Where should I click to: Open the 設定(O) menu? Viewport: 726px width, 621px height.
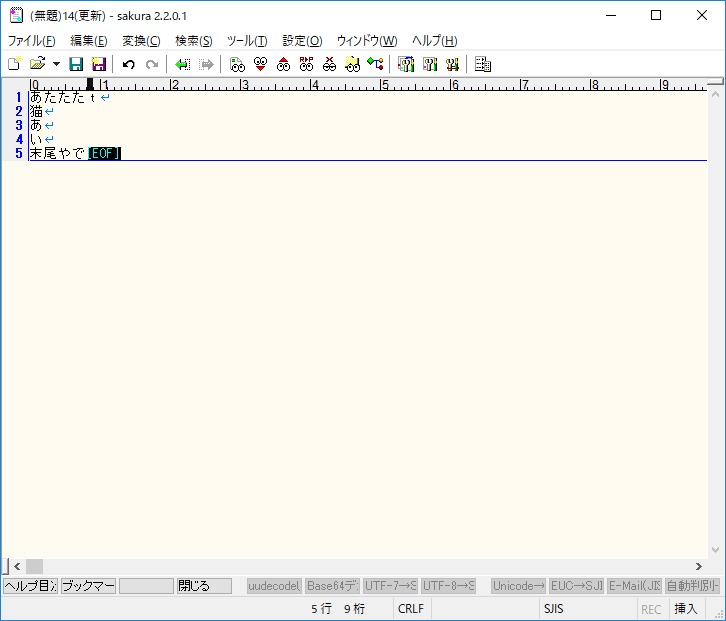[x=302, y=41]
